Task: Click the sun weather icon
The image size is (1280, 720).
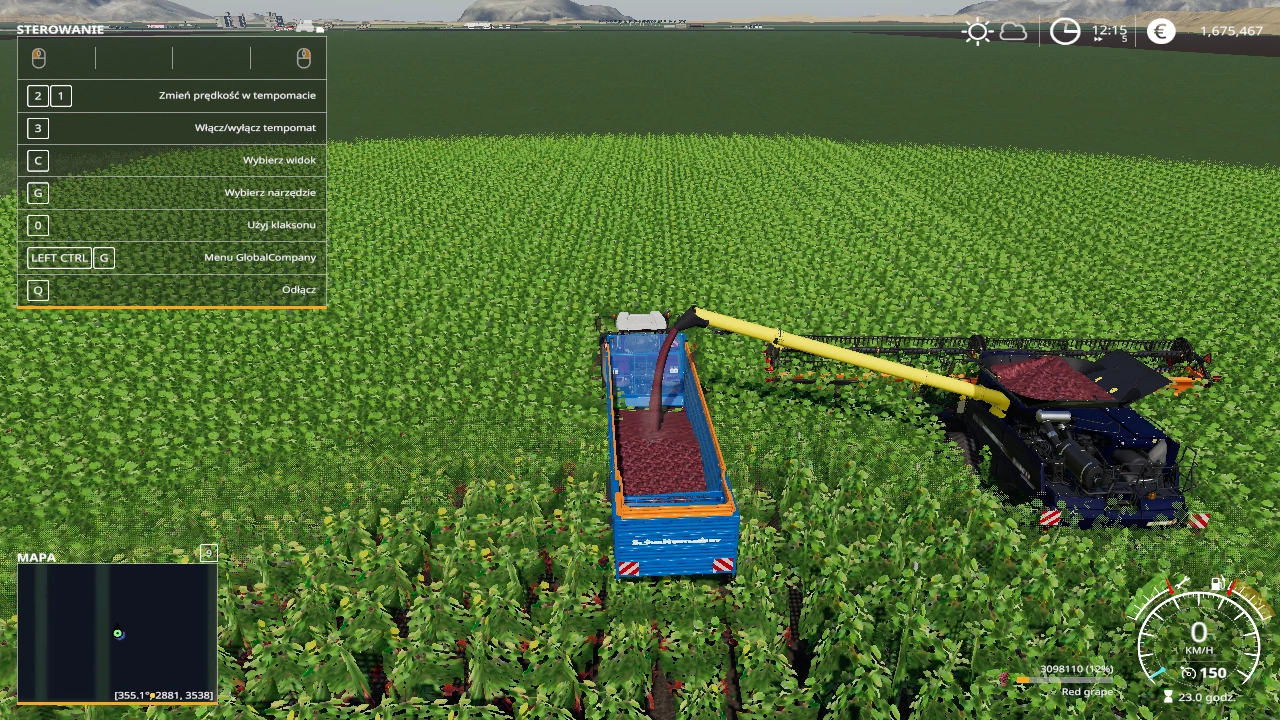Action: pos(977,32)
